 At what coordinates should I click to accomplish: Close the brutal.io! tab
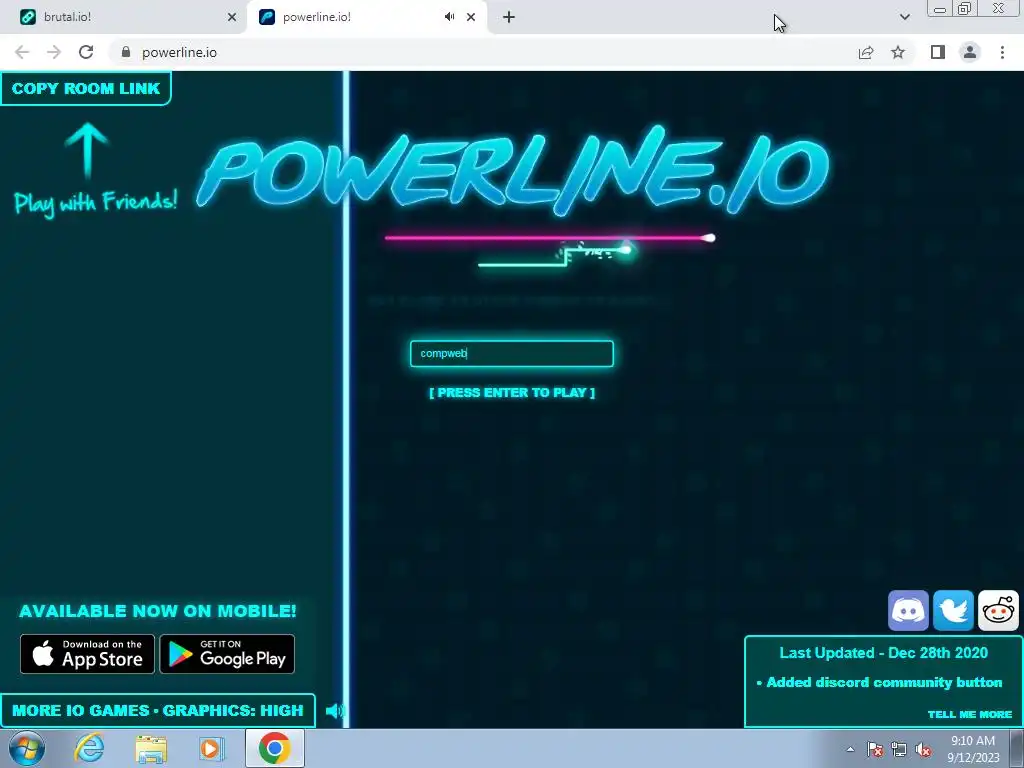tap(232, 17)
